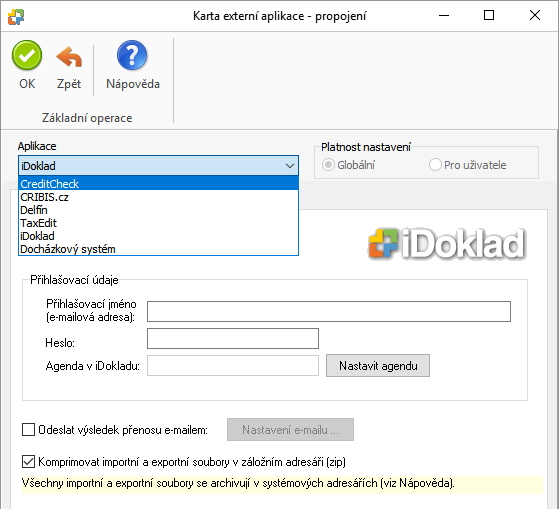Go back using the Zpět arrow icon
This screenshot has width=559, height=509.
[69, 57]
